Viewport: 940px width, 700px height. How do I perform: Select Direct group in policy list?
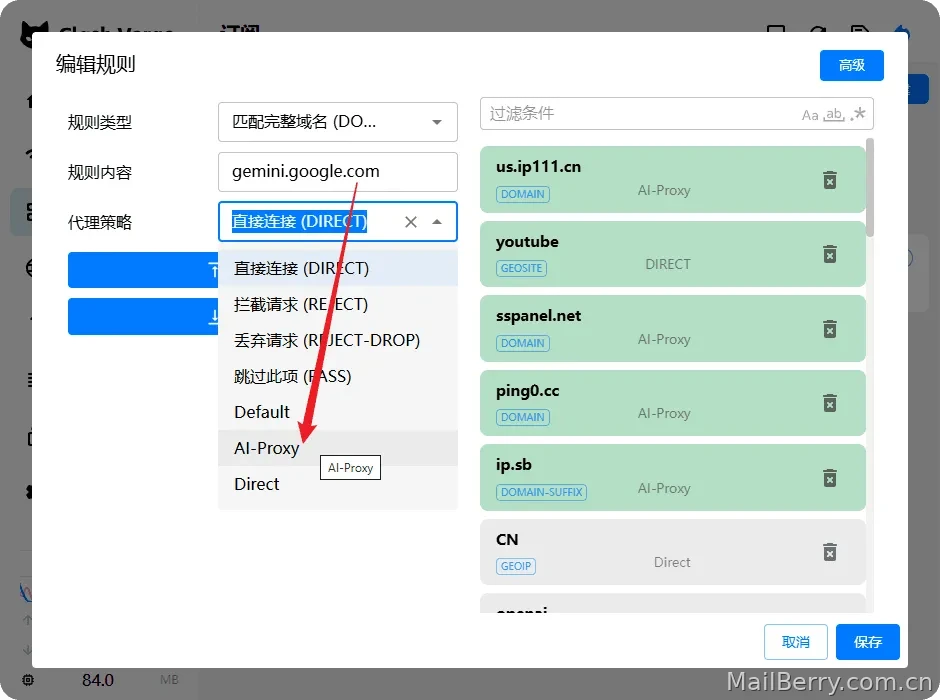338,484
